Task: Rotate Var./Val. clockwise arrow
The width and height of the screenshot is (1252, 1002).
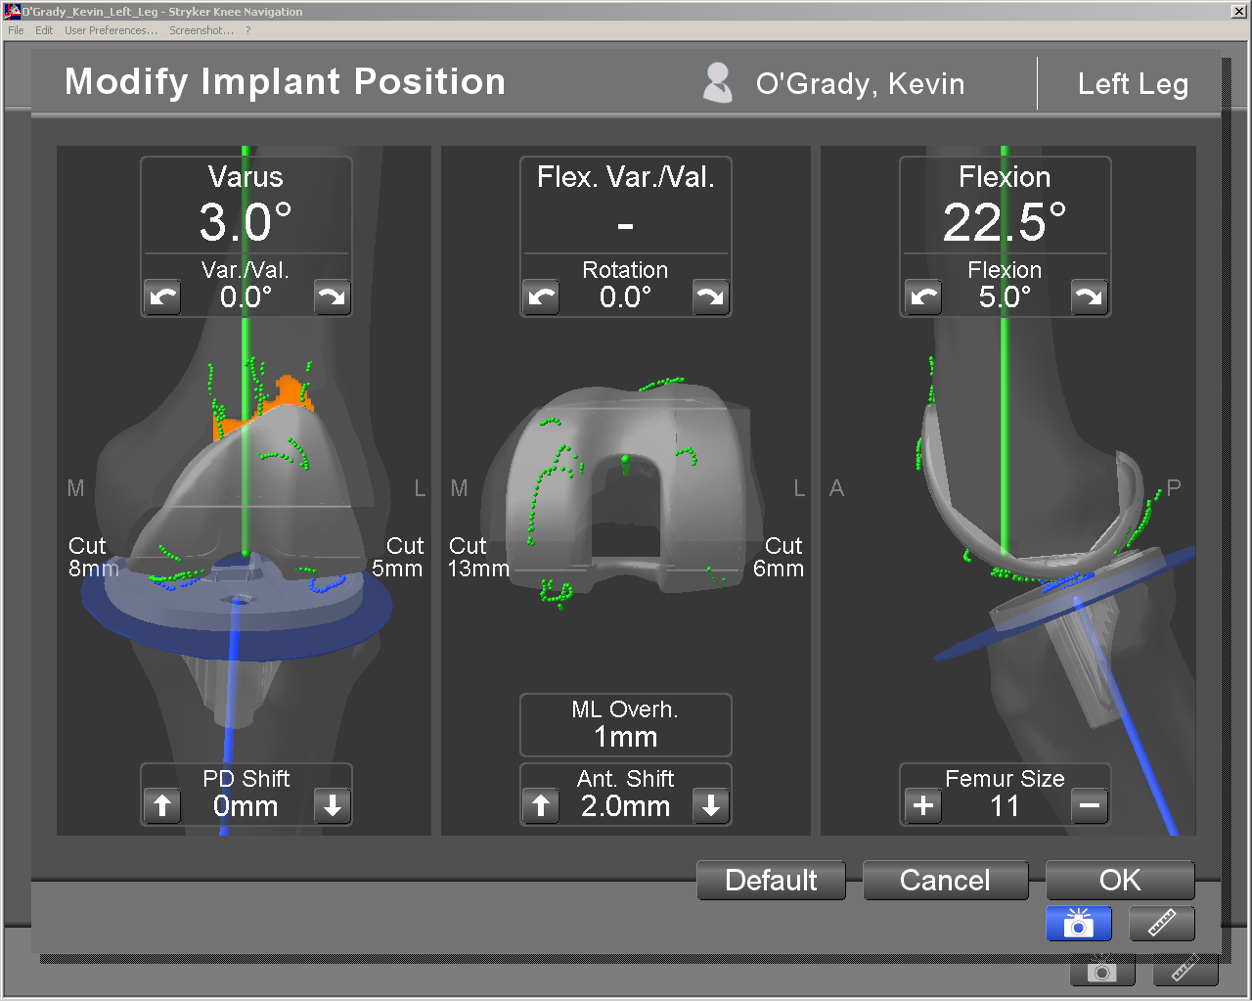Action: click(x=332, y=297)
